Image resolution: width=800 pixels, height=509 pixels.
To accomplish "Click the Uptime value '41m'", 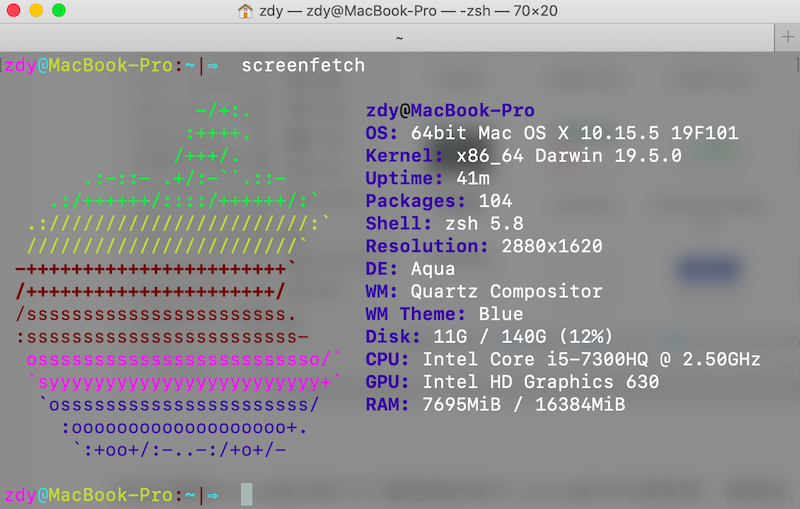I will click(473, 178).
